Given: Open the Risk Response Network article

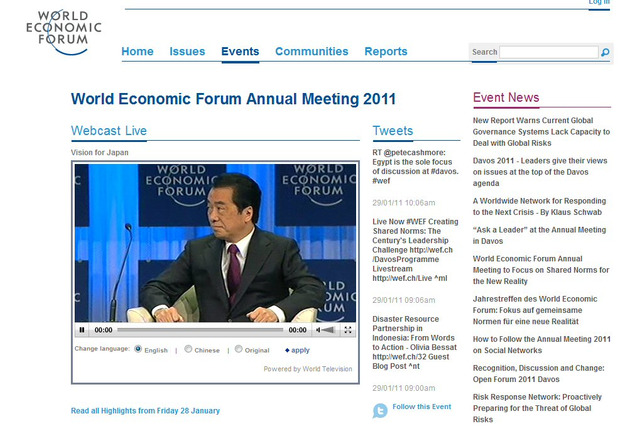Looking at the screenshot, I should [x=537, y=408].
